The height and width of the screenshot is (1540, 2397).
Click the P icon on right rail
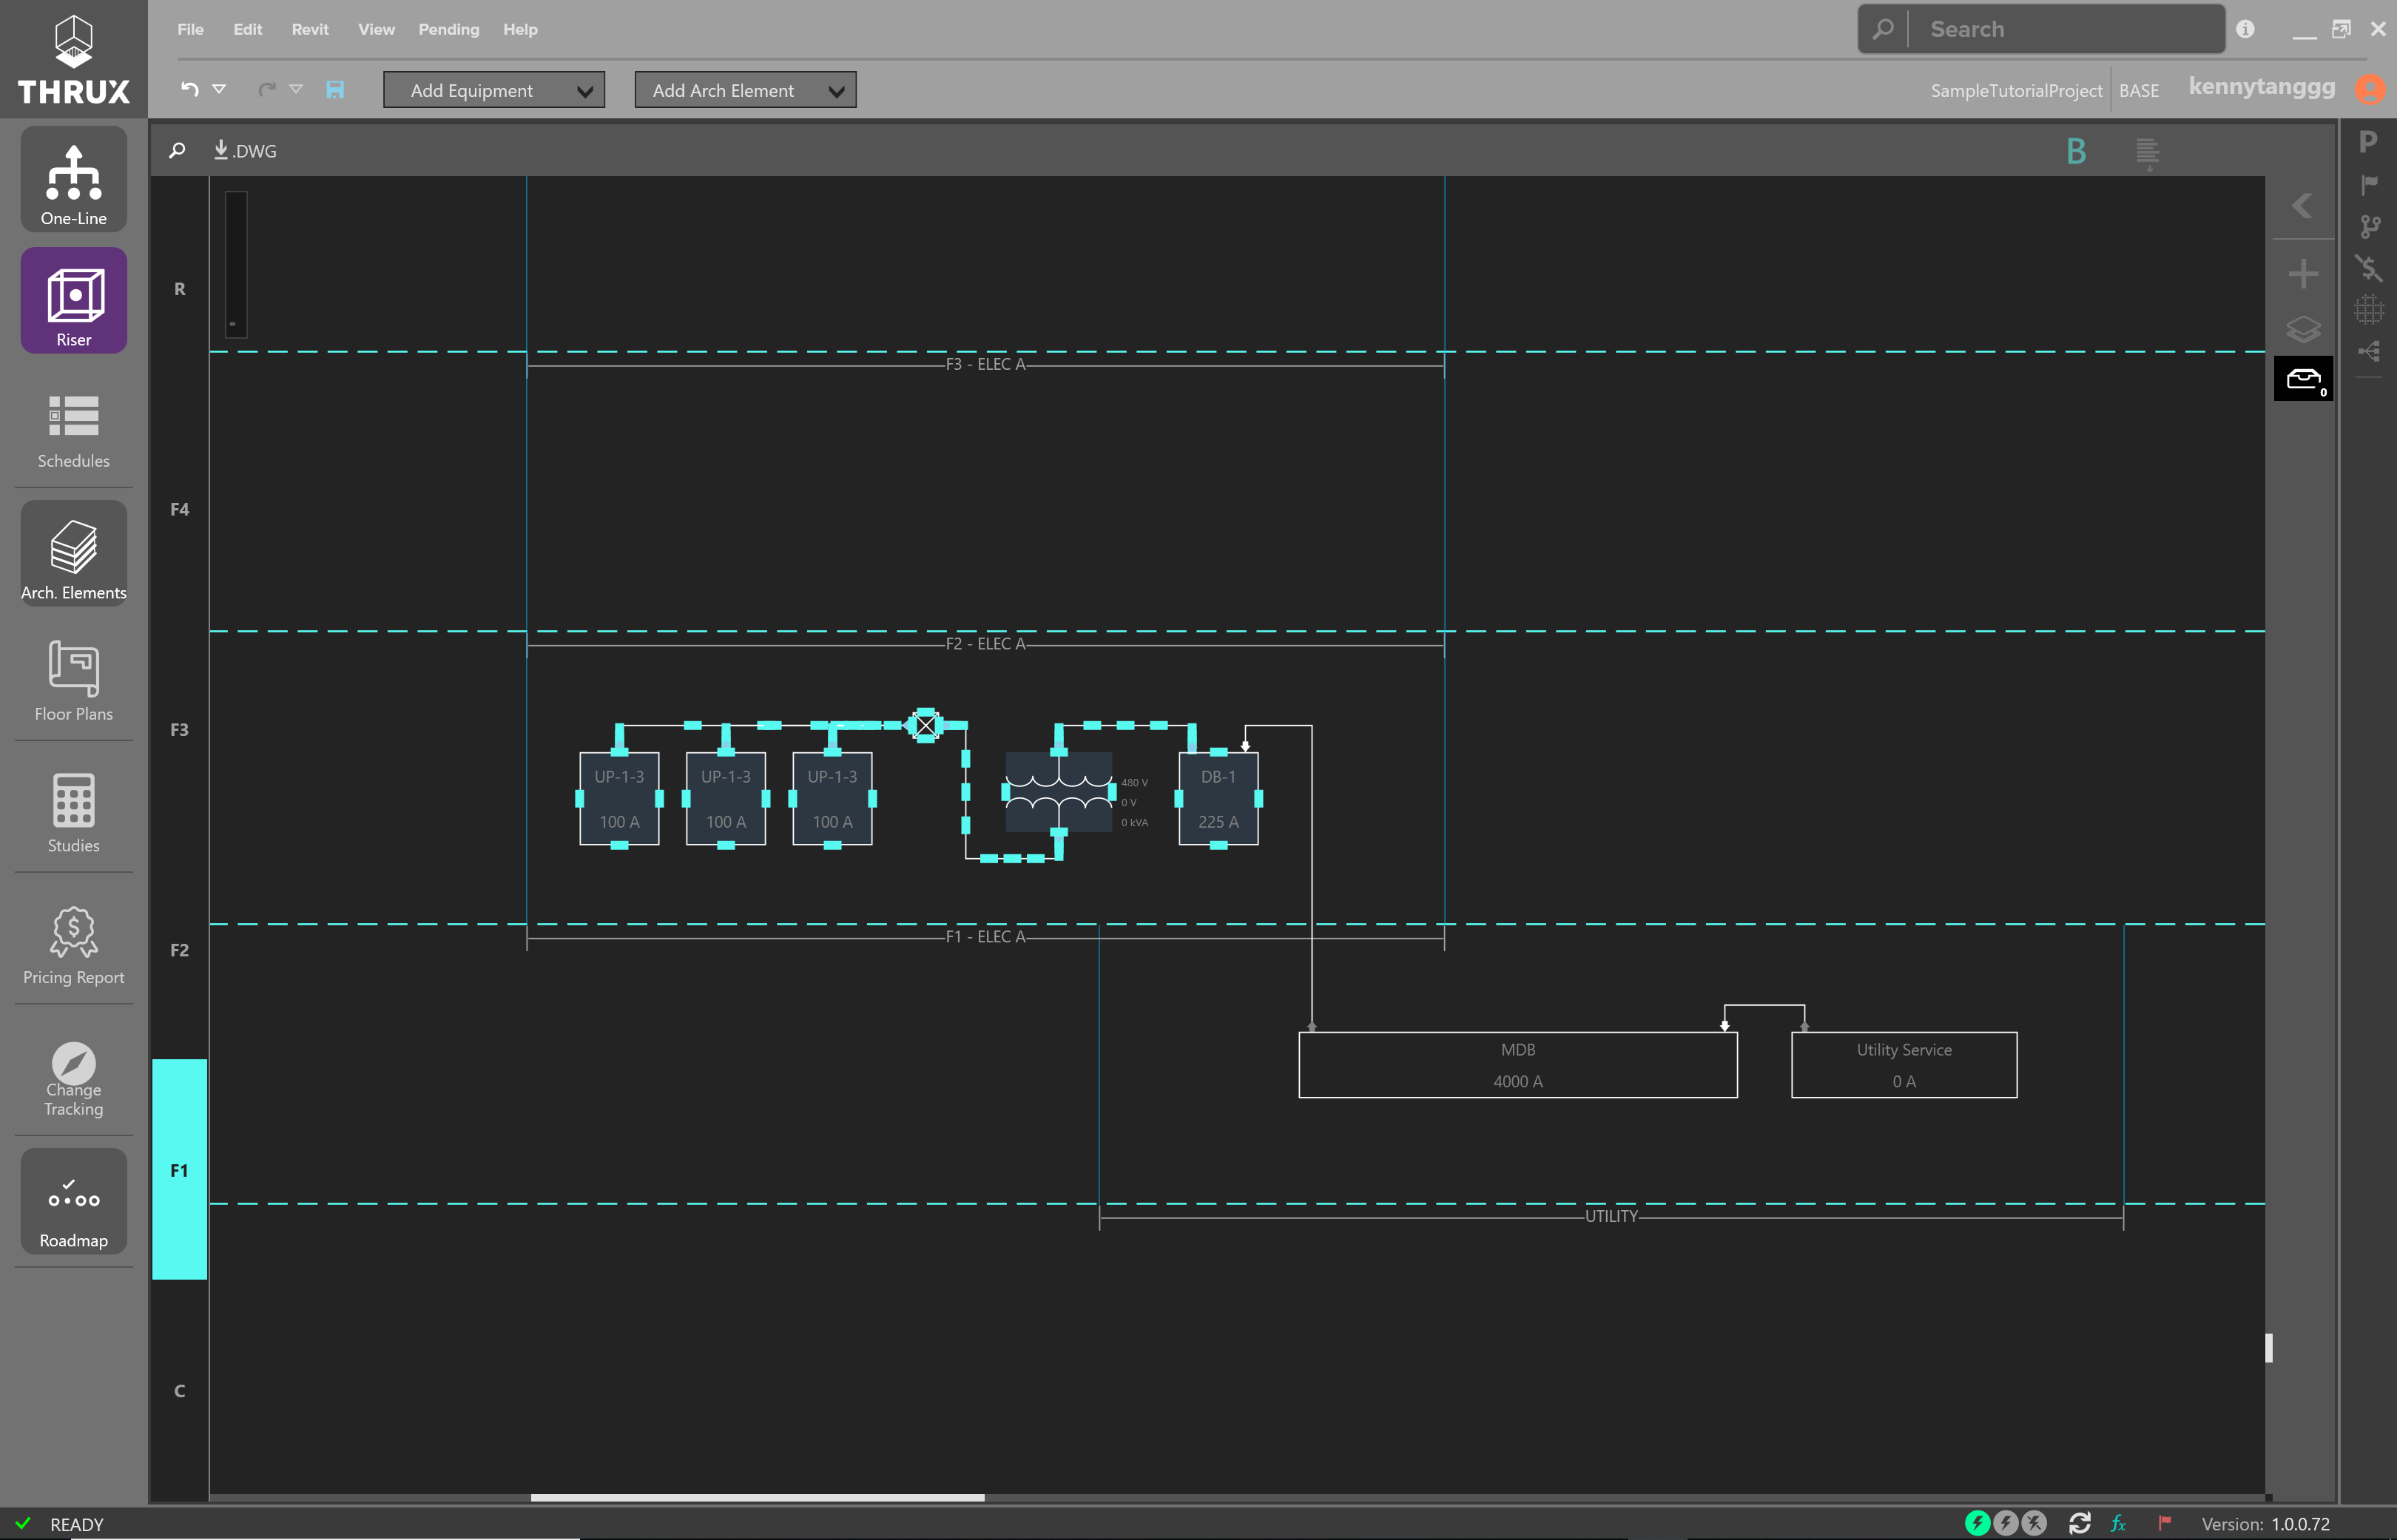click(2368, 141)
